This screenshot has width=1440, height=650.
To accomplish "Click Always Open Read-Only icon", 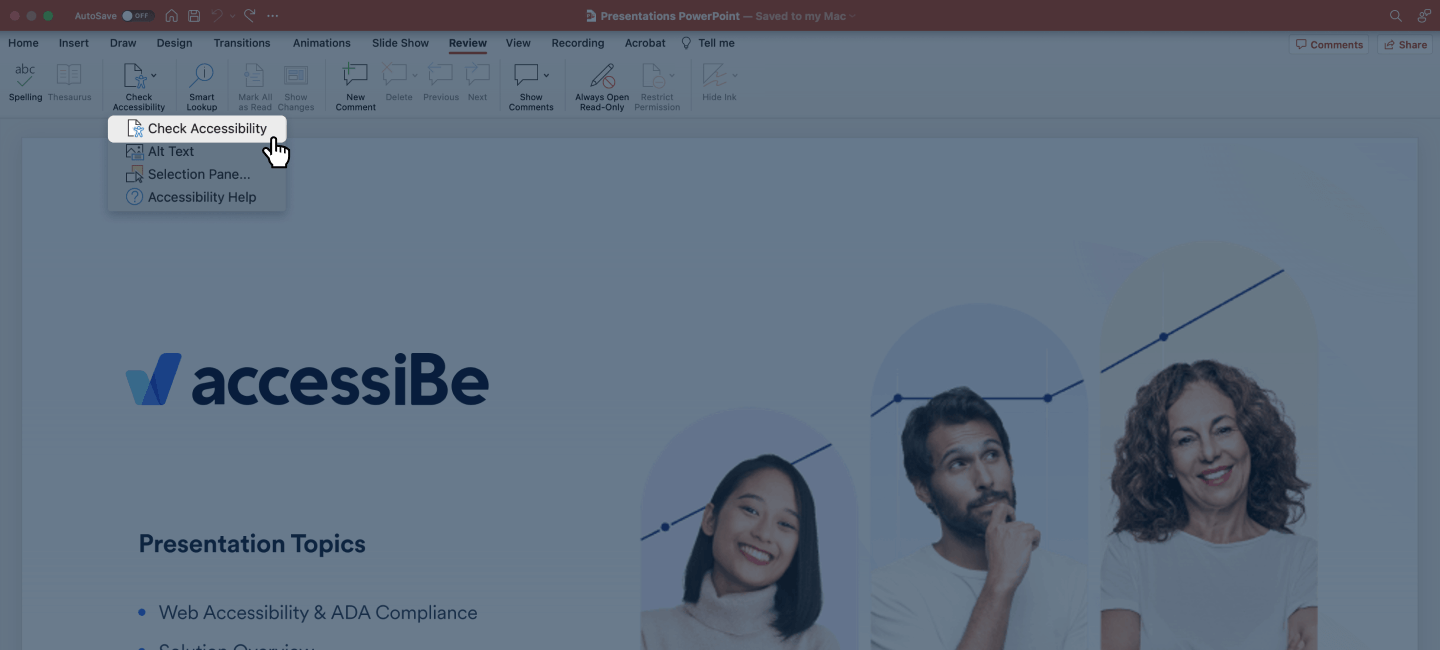I will coord(602,77).
